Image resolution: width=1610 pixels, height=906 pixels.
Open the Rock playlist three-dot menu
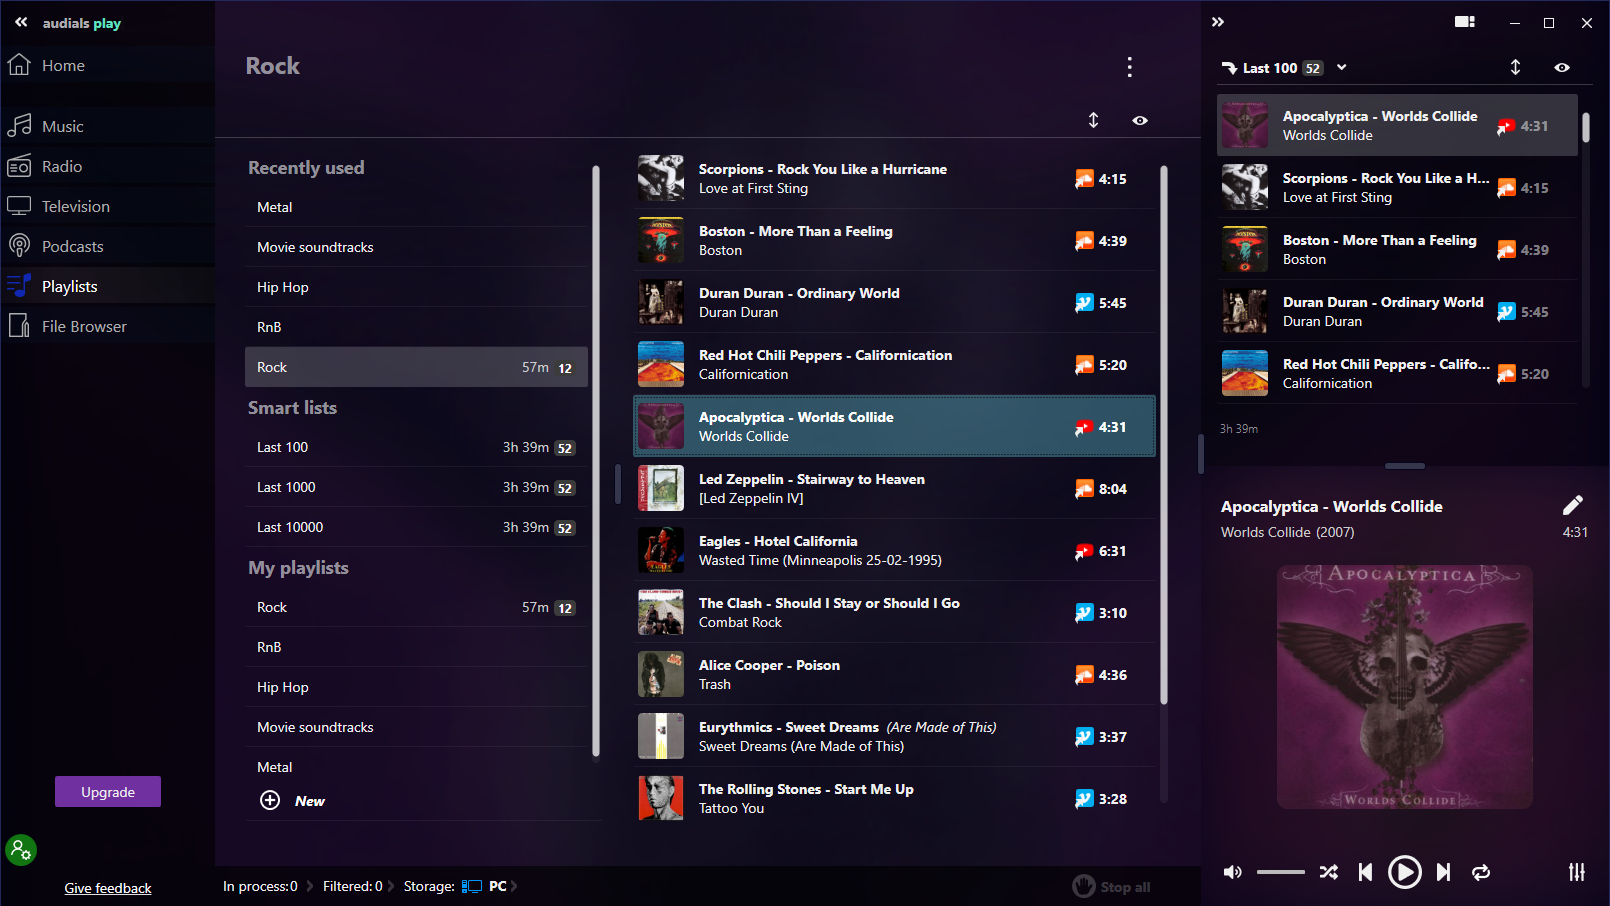(x=1130, y=67)
